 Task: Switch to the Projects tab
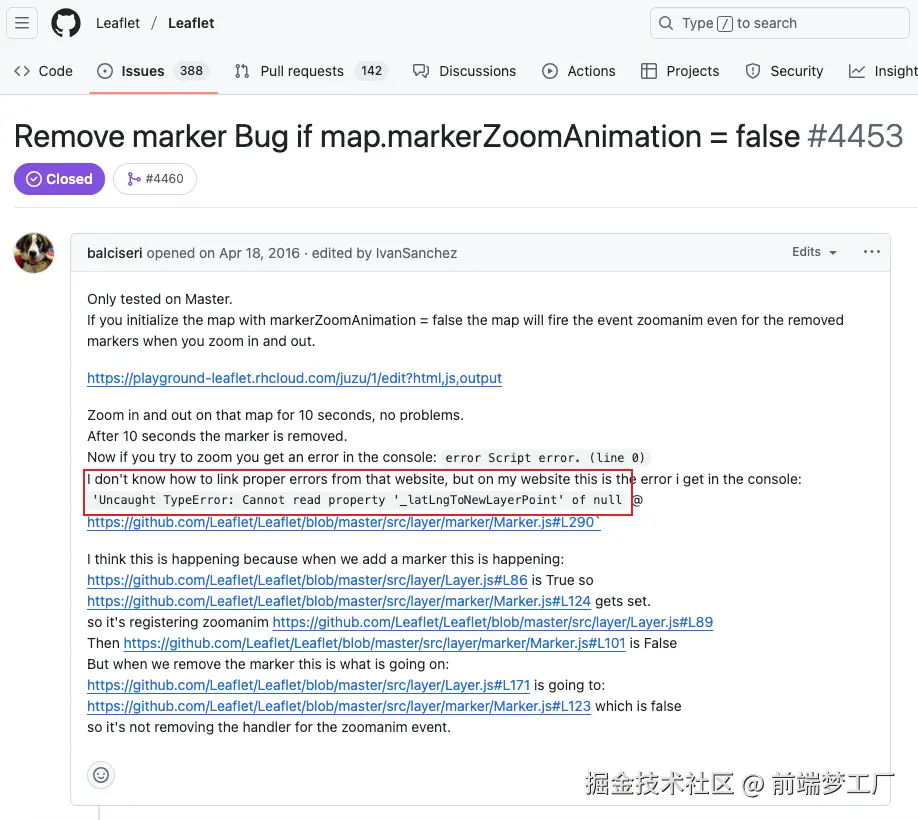click(680, 71)
